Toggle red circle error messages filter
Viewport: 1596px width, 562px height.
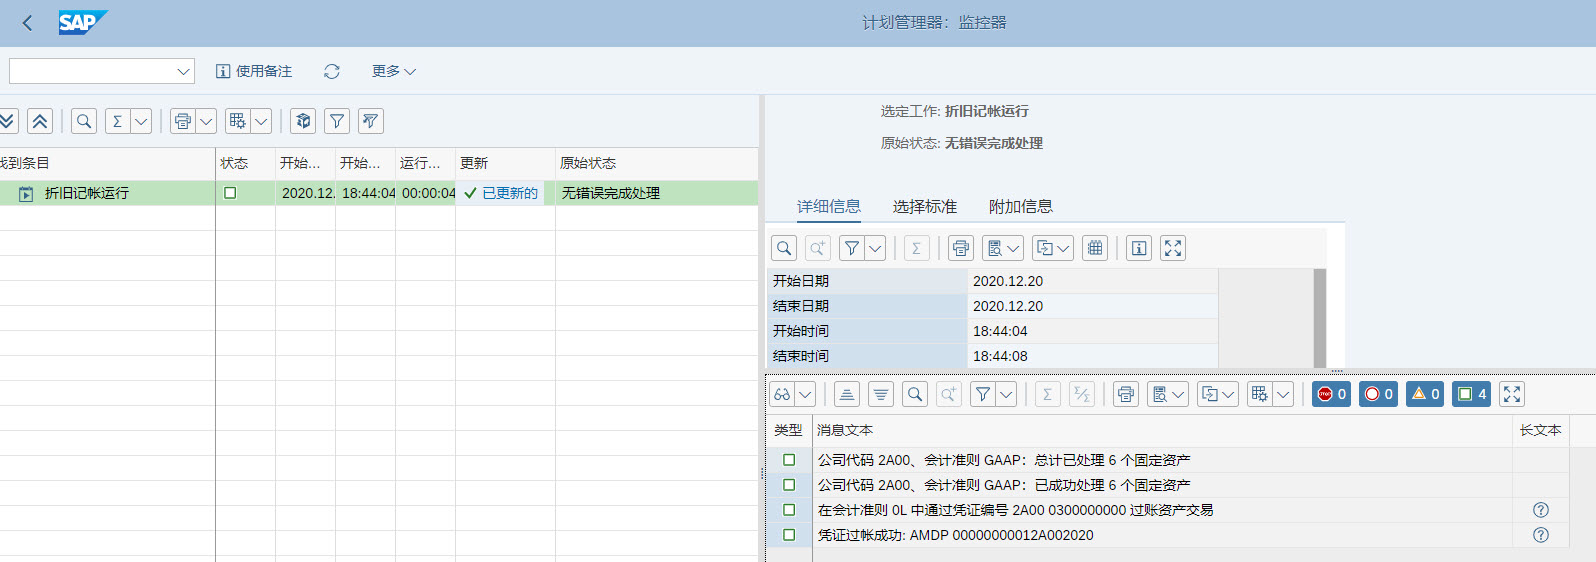[1378, 394]
